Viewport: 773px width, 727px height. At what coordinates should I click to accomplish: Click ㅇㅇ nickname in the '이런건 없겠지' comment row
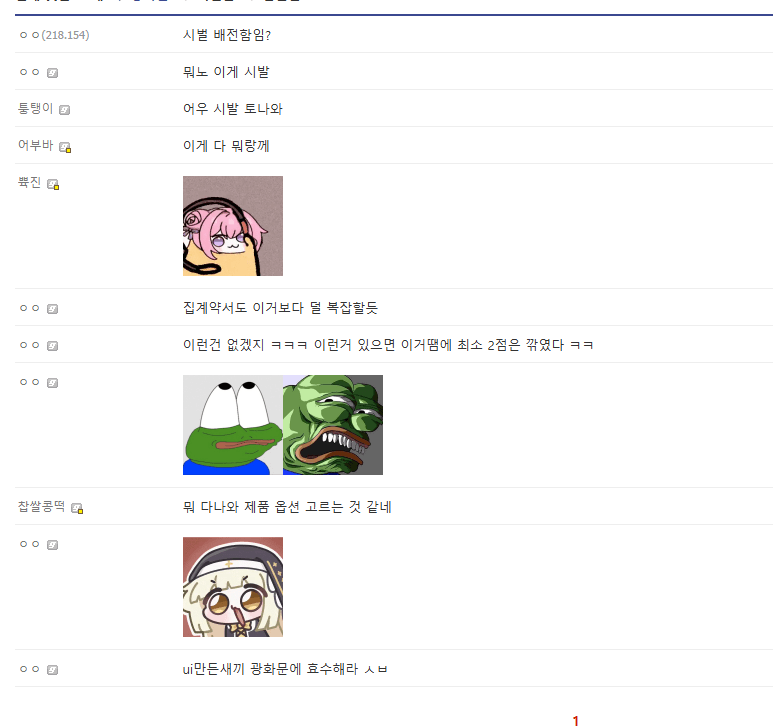coord(30,345)
